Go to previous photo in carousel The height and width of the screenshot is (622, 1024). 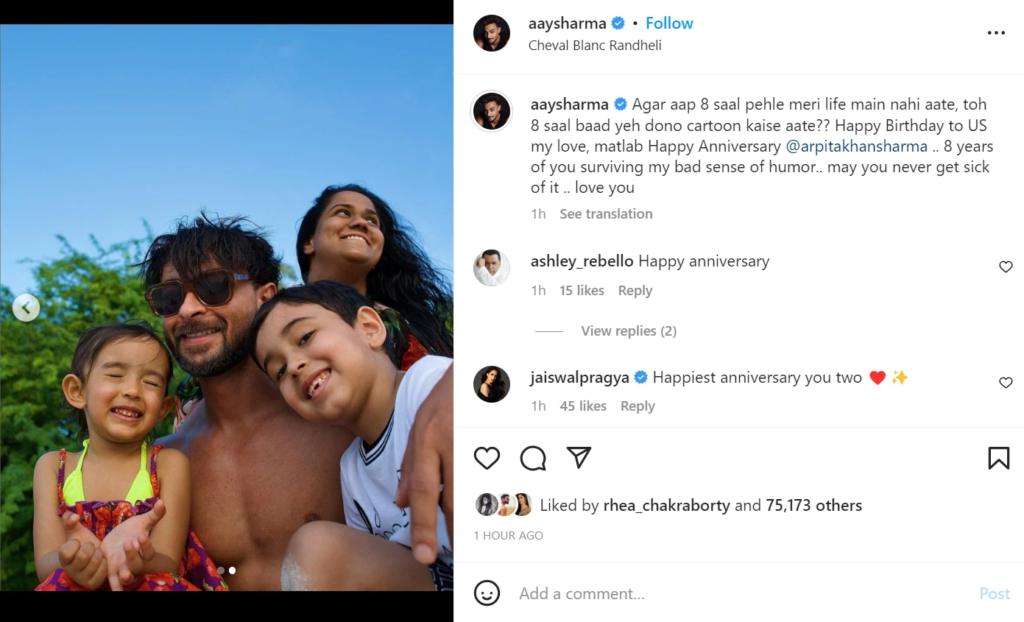click(26, 308)
